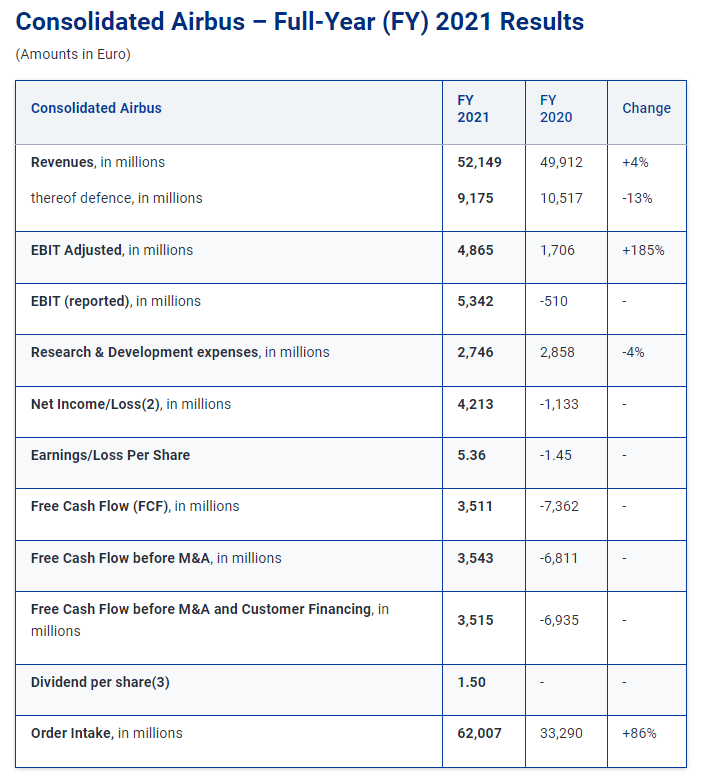This screenshot has width=702, height=778.
Task: Click the Revenues row label
Action: click(x=98, y=162)
